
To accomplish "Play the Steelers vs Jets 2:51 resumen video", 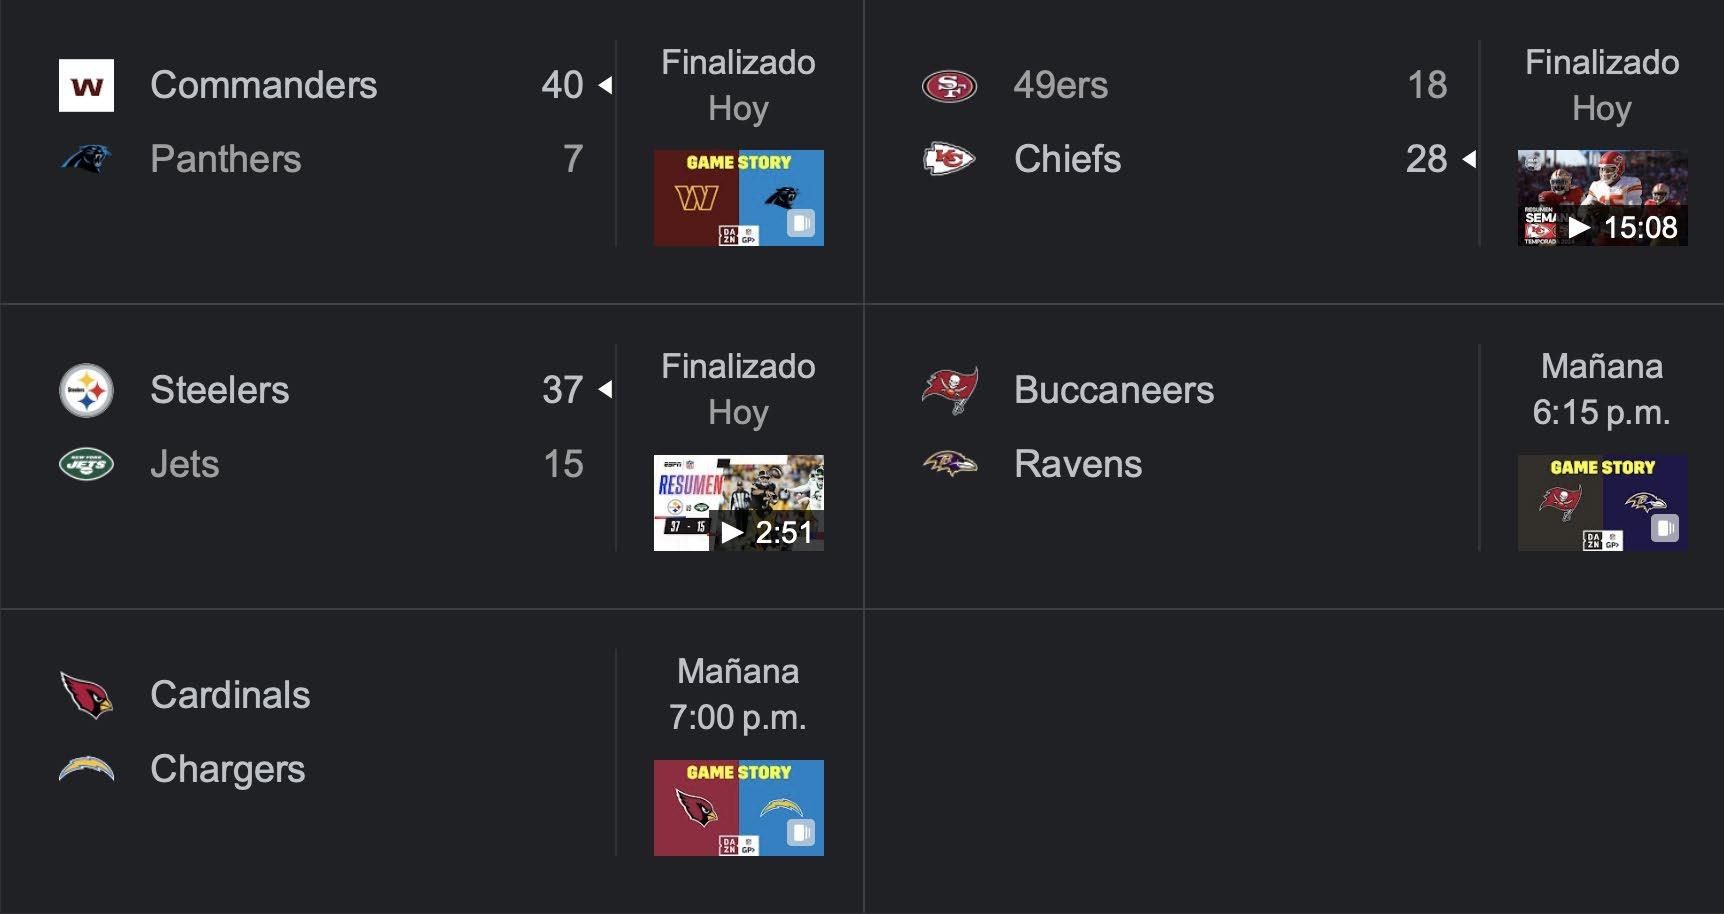I will pyautogui.click(x=738, y=503).
